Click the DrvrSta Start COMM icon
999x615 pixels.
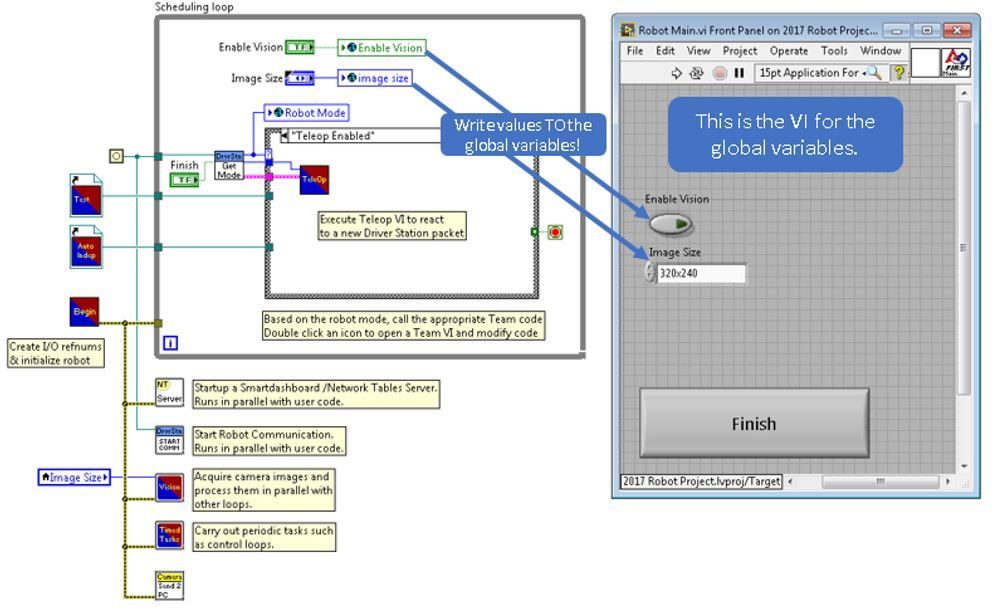click(169, 440)
